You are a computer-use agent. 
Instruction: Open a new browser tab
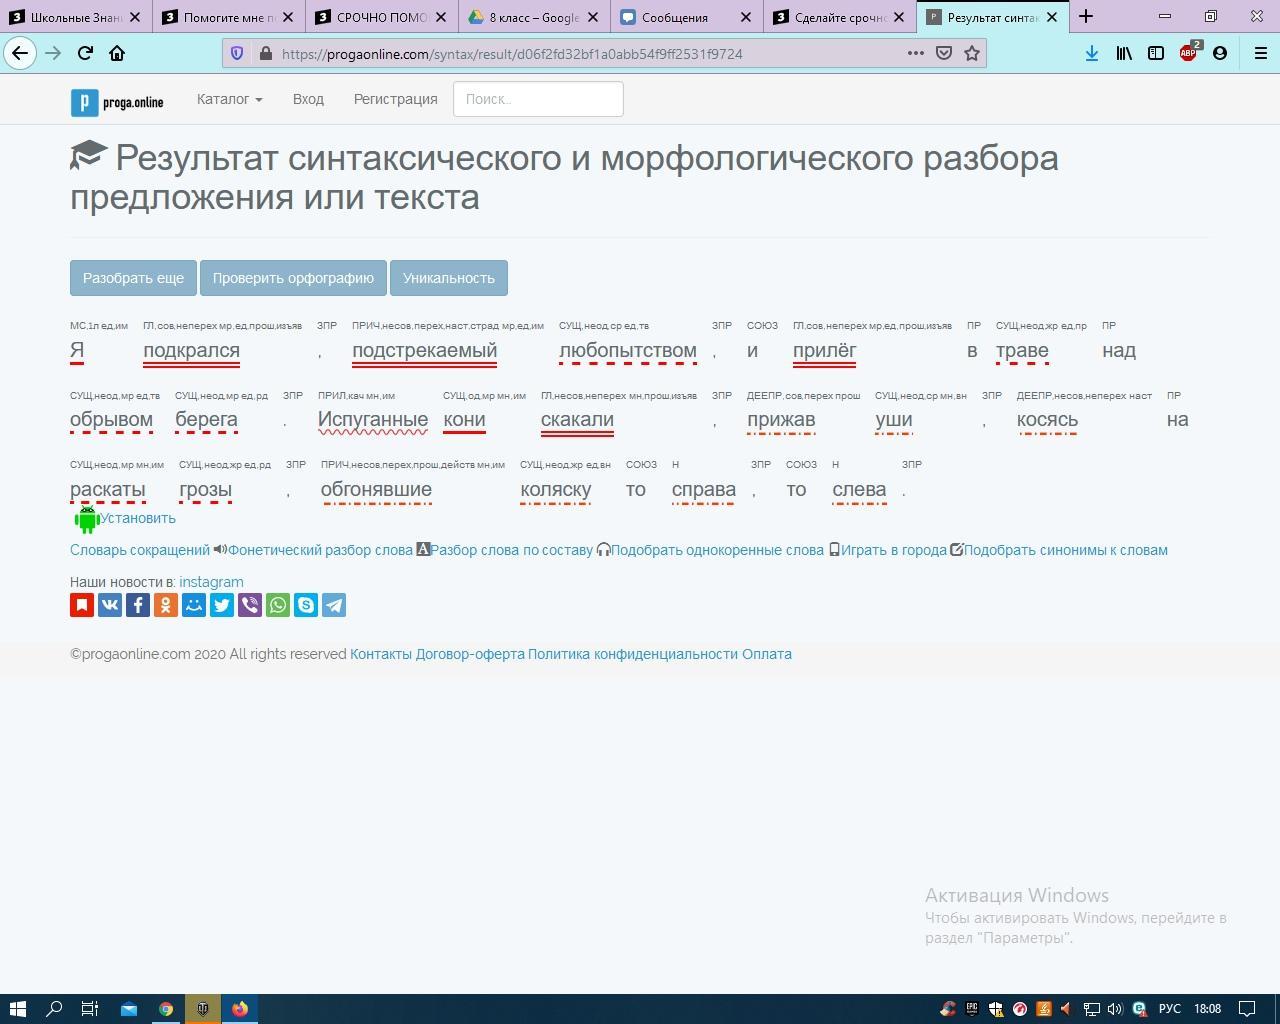1086,16
